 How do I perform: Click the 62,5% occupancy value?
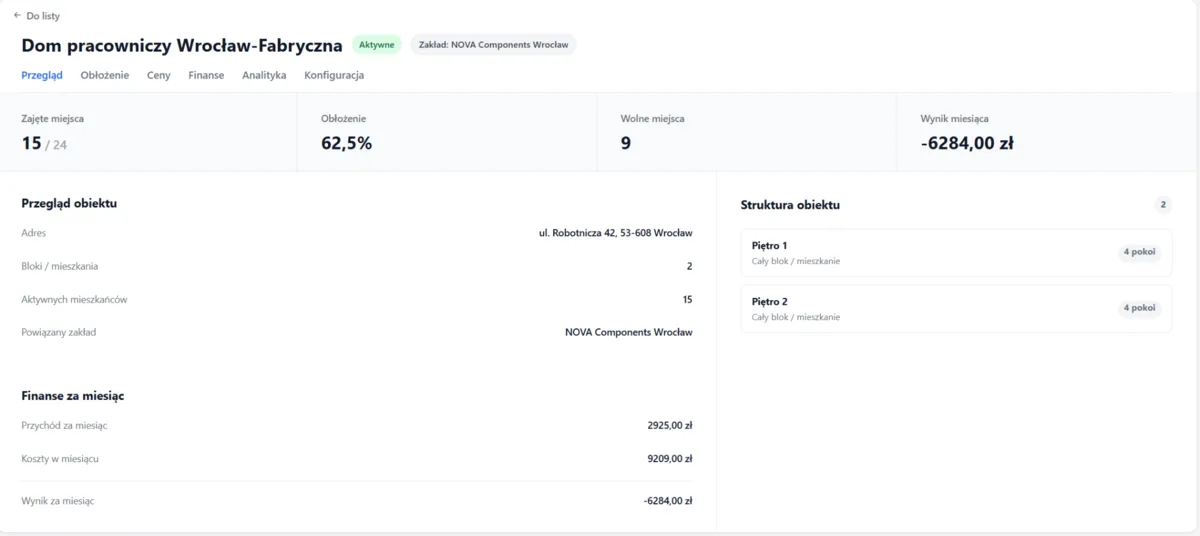[x=346, y=143]
